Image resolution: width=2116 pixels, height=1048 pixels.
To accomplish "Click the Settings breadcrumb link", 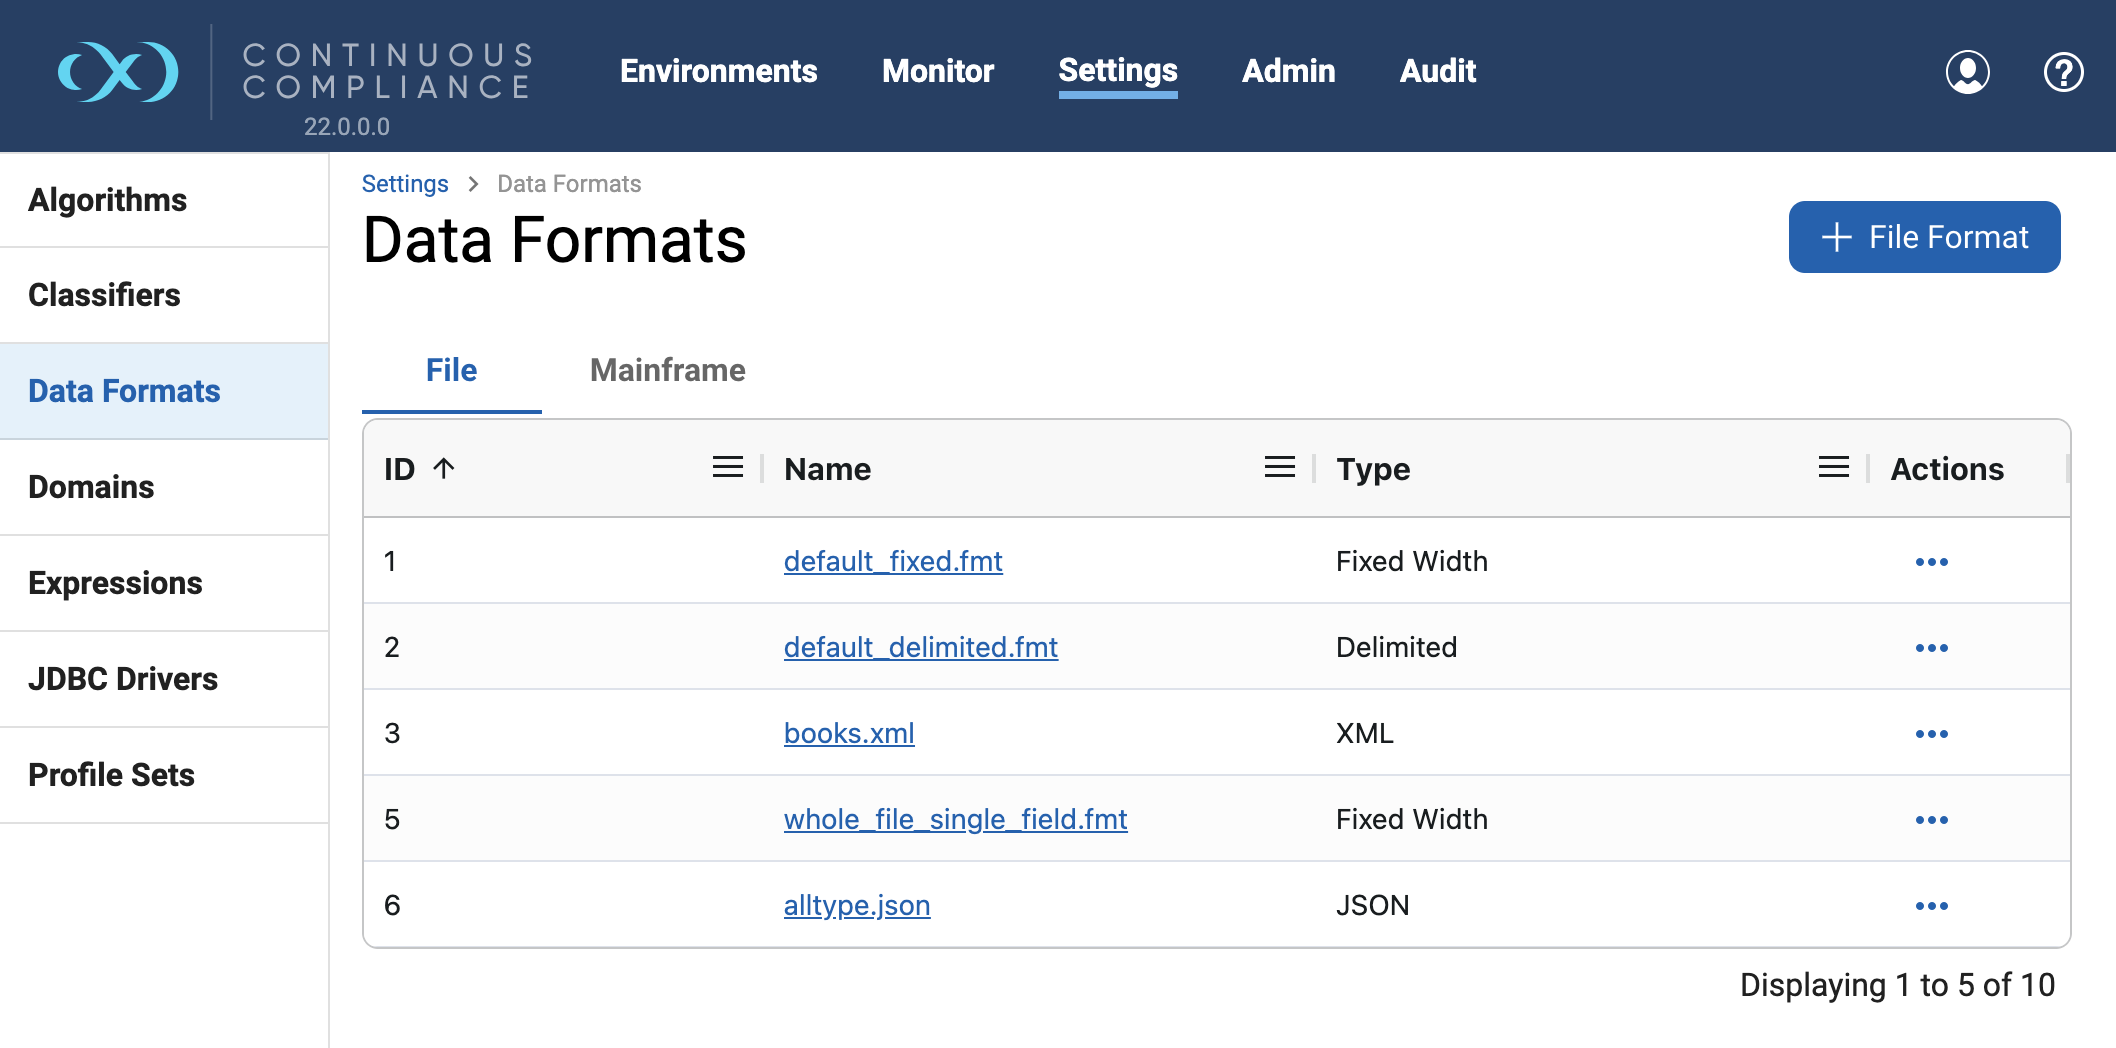I will coord(405,184).
